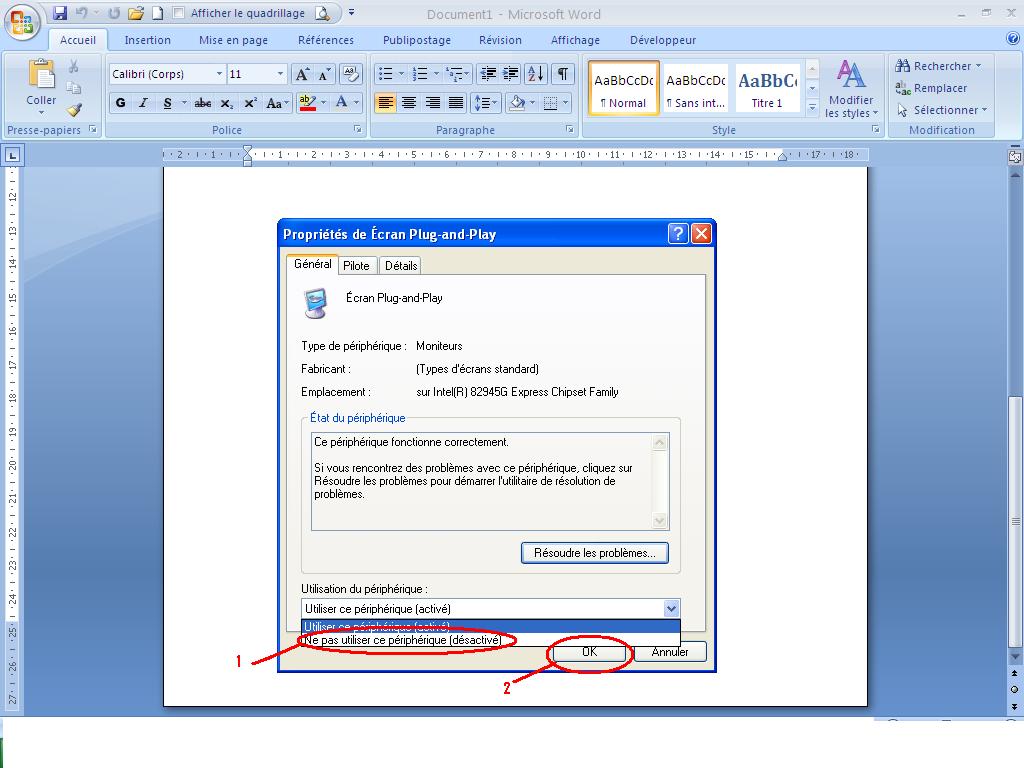Toggle bold formatting with the G button
1024x768 pixels.
click(120, 103)
